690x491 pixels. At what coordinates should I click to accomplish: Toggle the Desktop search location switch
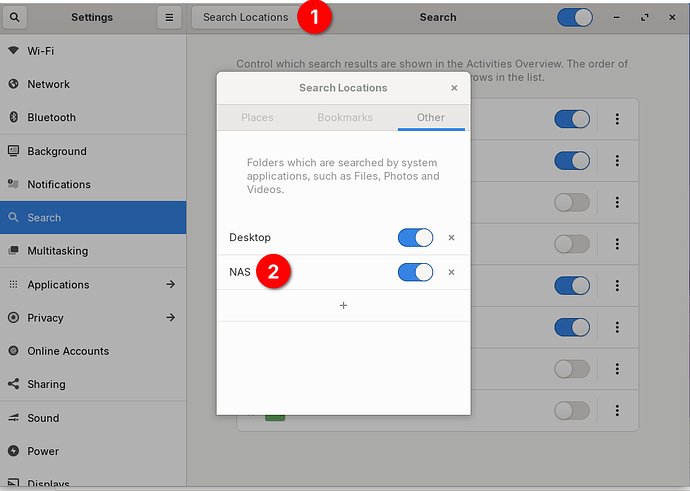click(x=415, y=238)
